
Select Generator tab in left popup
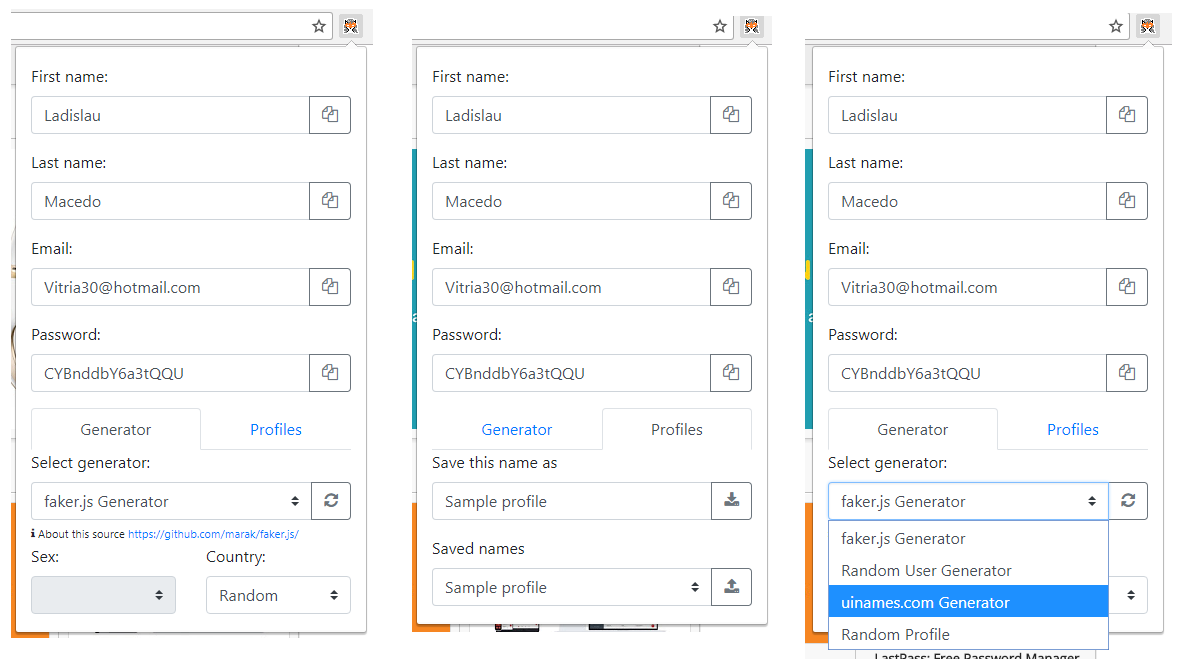pos(116,429)
